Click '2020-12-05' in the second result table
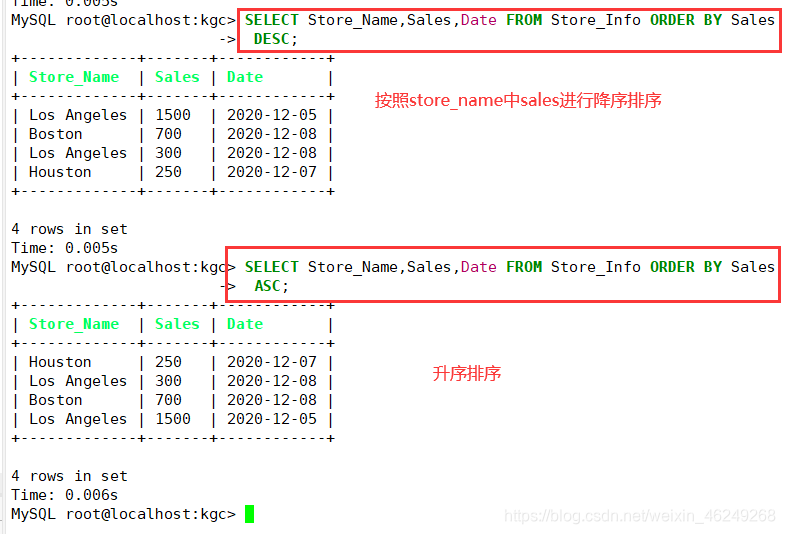Screen dimensions: 785x534 pos(272,419)
